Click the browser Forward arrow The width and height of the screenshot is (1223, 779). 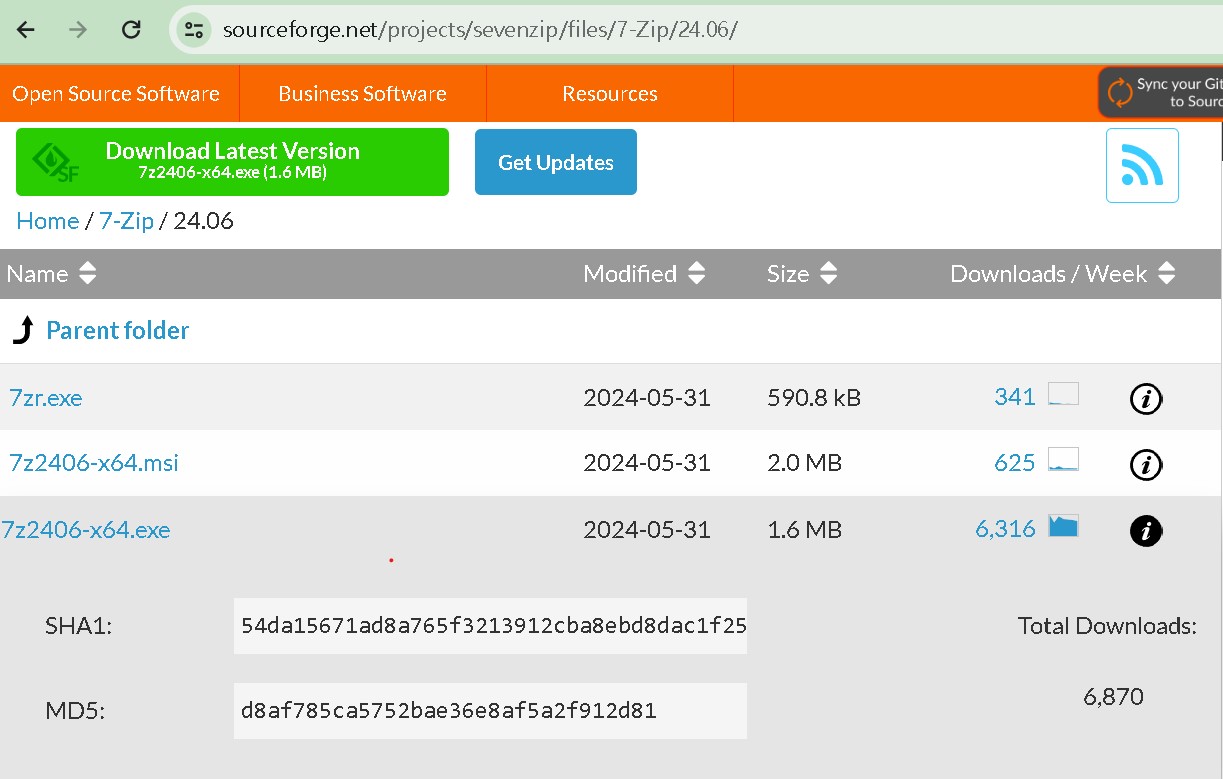pos(78,29)
